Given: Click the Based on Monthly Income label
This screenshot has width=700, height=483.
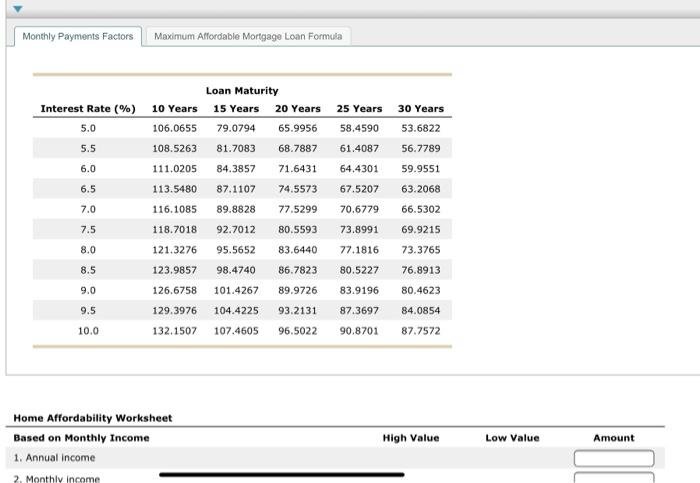Looking at the screenshot, I should click(x=82, y=438).
